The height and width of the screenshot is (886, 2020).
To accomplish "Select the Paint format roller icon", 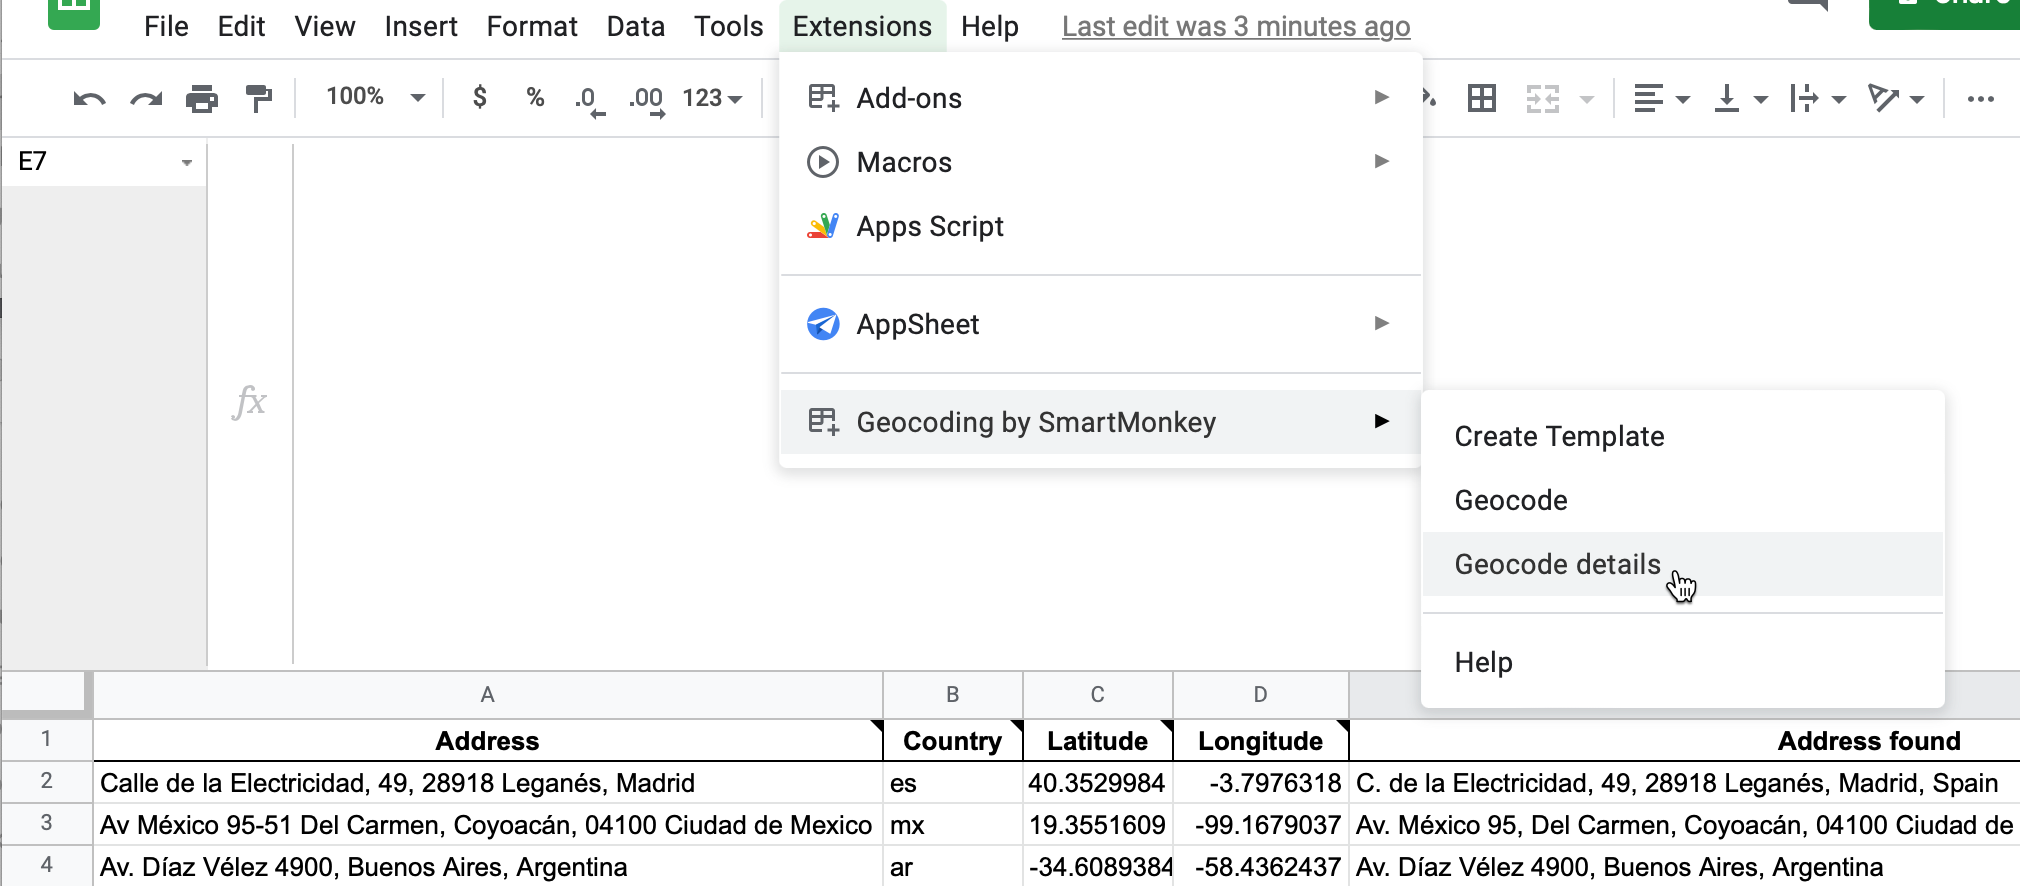I will click(x=259, y=99).
